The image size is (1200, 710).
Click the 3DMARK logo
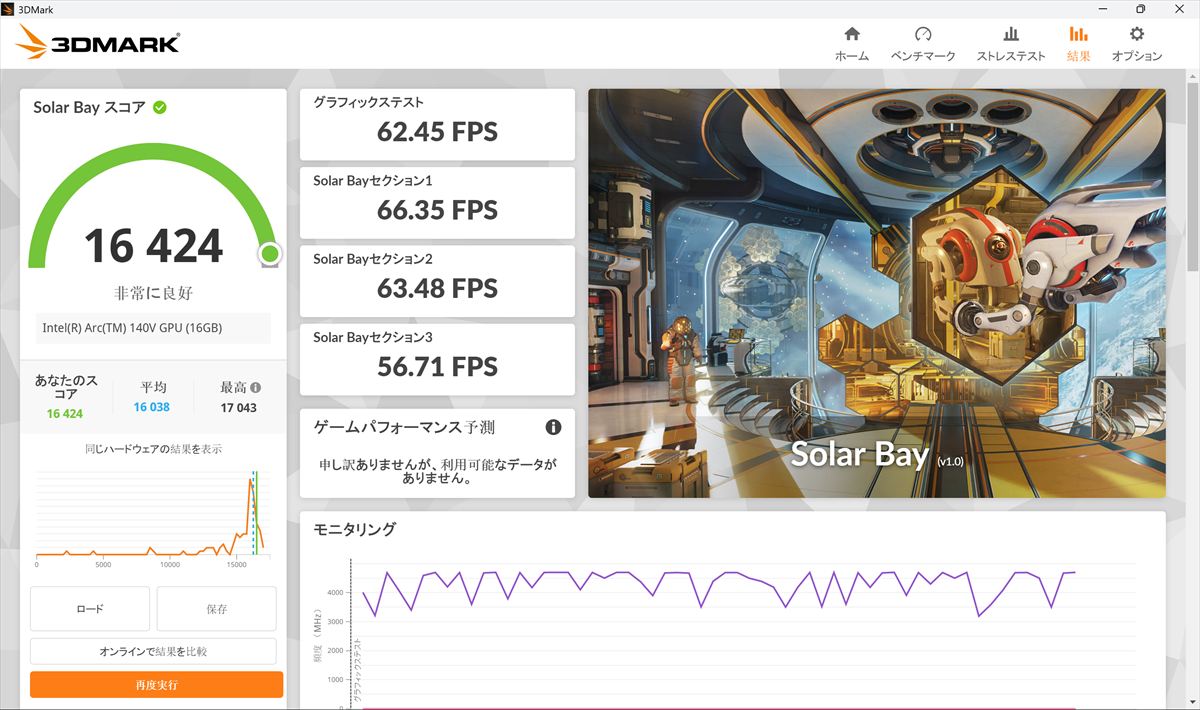tap(98, 43)
